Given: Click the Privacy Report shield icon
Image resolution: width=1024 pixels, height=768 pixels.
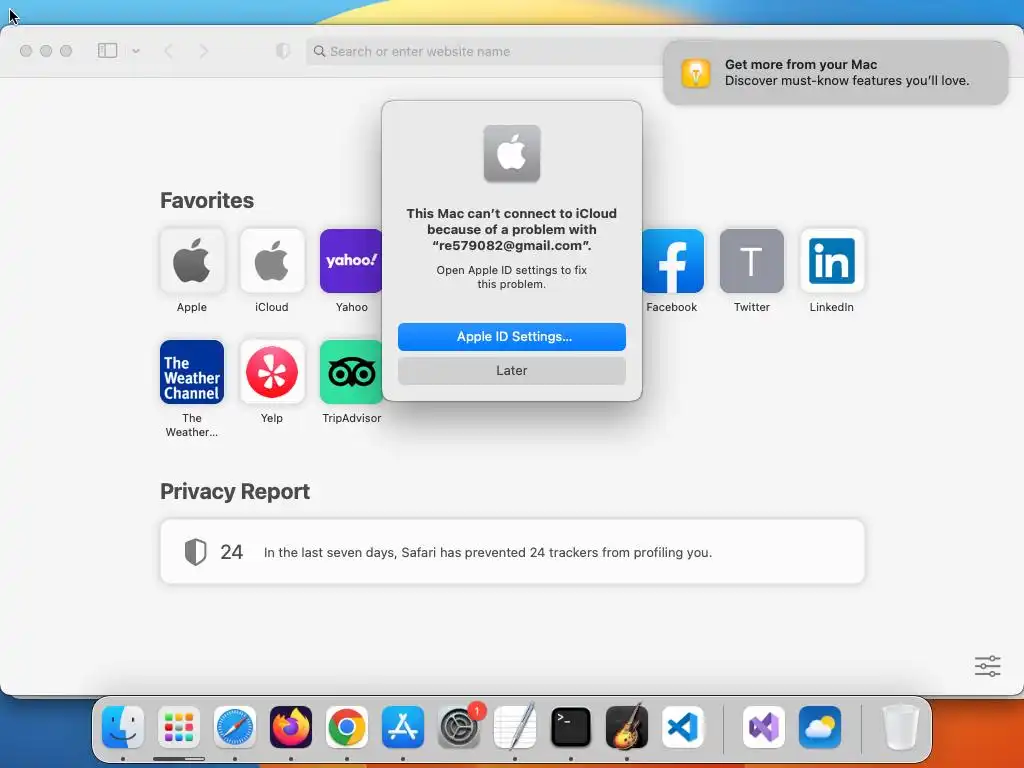Looking at the screenshot, I should (195, 552).
